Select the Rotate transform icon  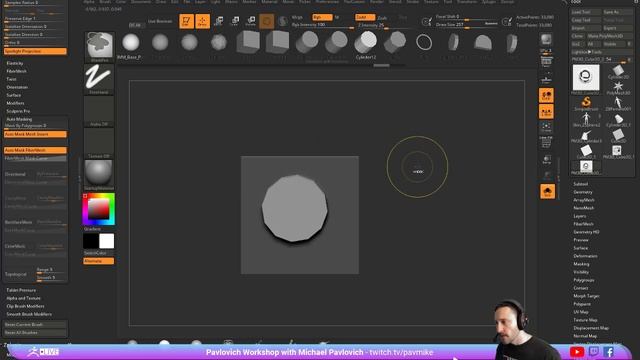[251, 21]
